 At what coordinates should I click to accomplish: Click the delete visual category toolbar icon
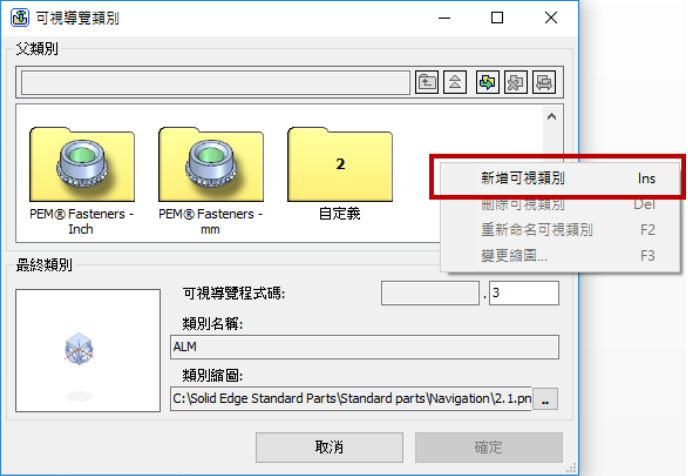coord(516,82)
